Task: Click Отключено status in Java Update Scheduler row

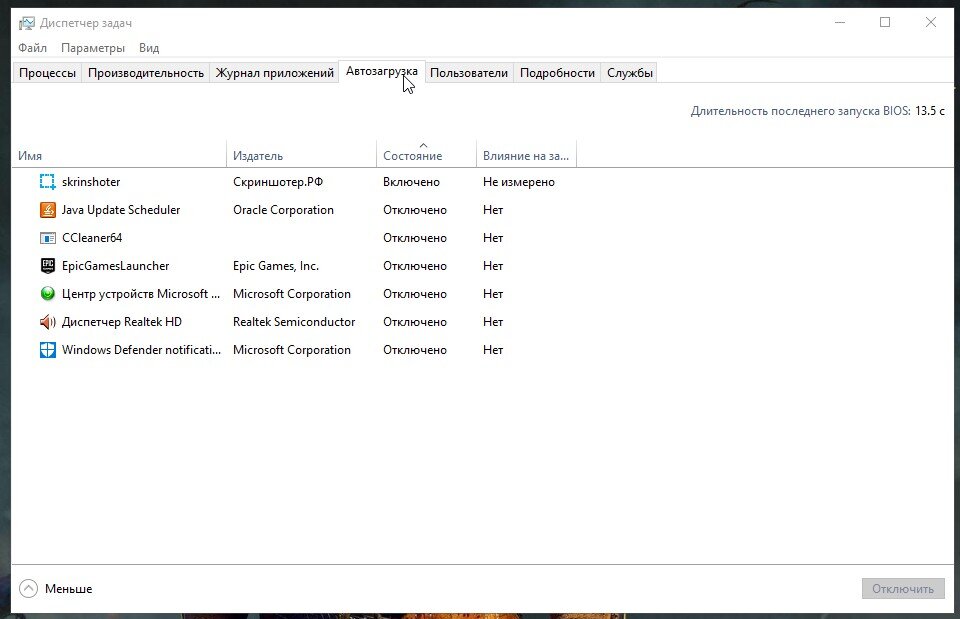Action: click(415, 210)
